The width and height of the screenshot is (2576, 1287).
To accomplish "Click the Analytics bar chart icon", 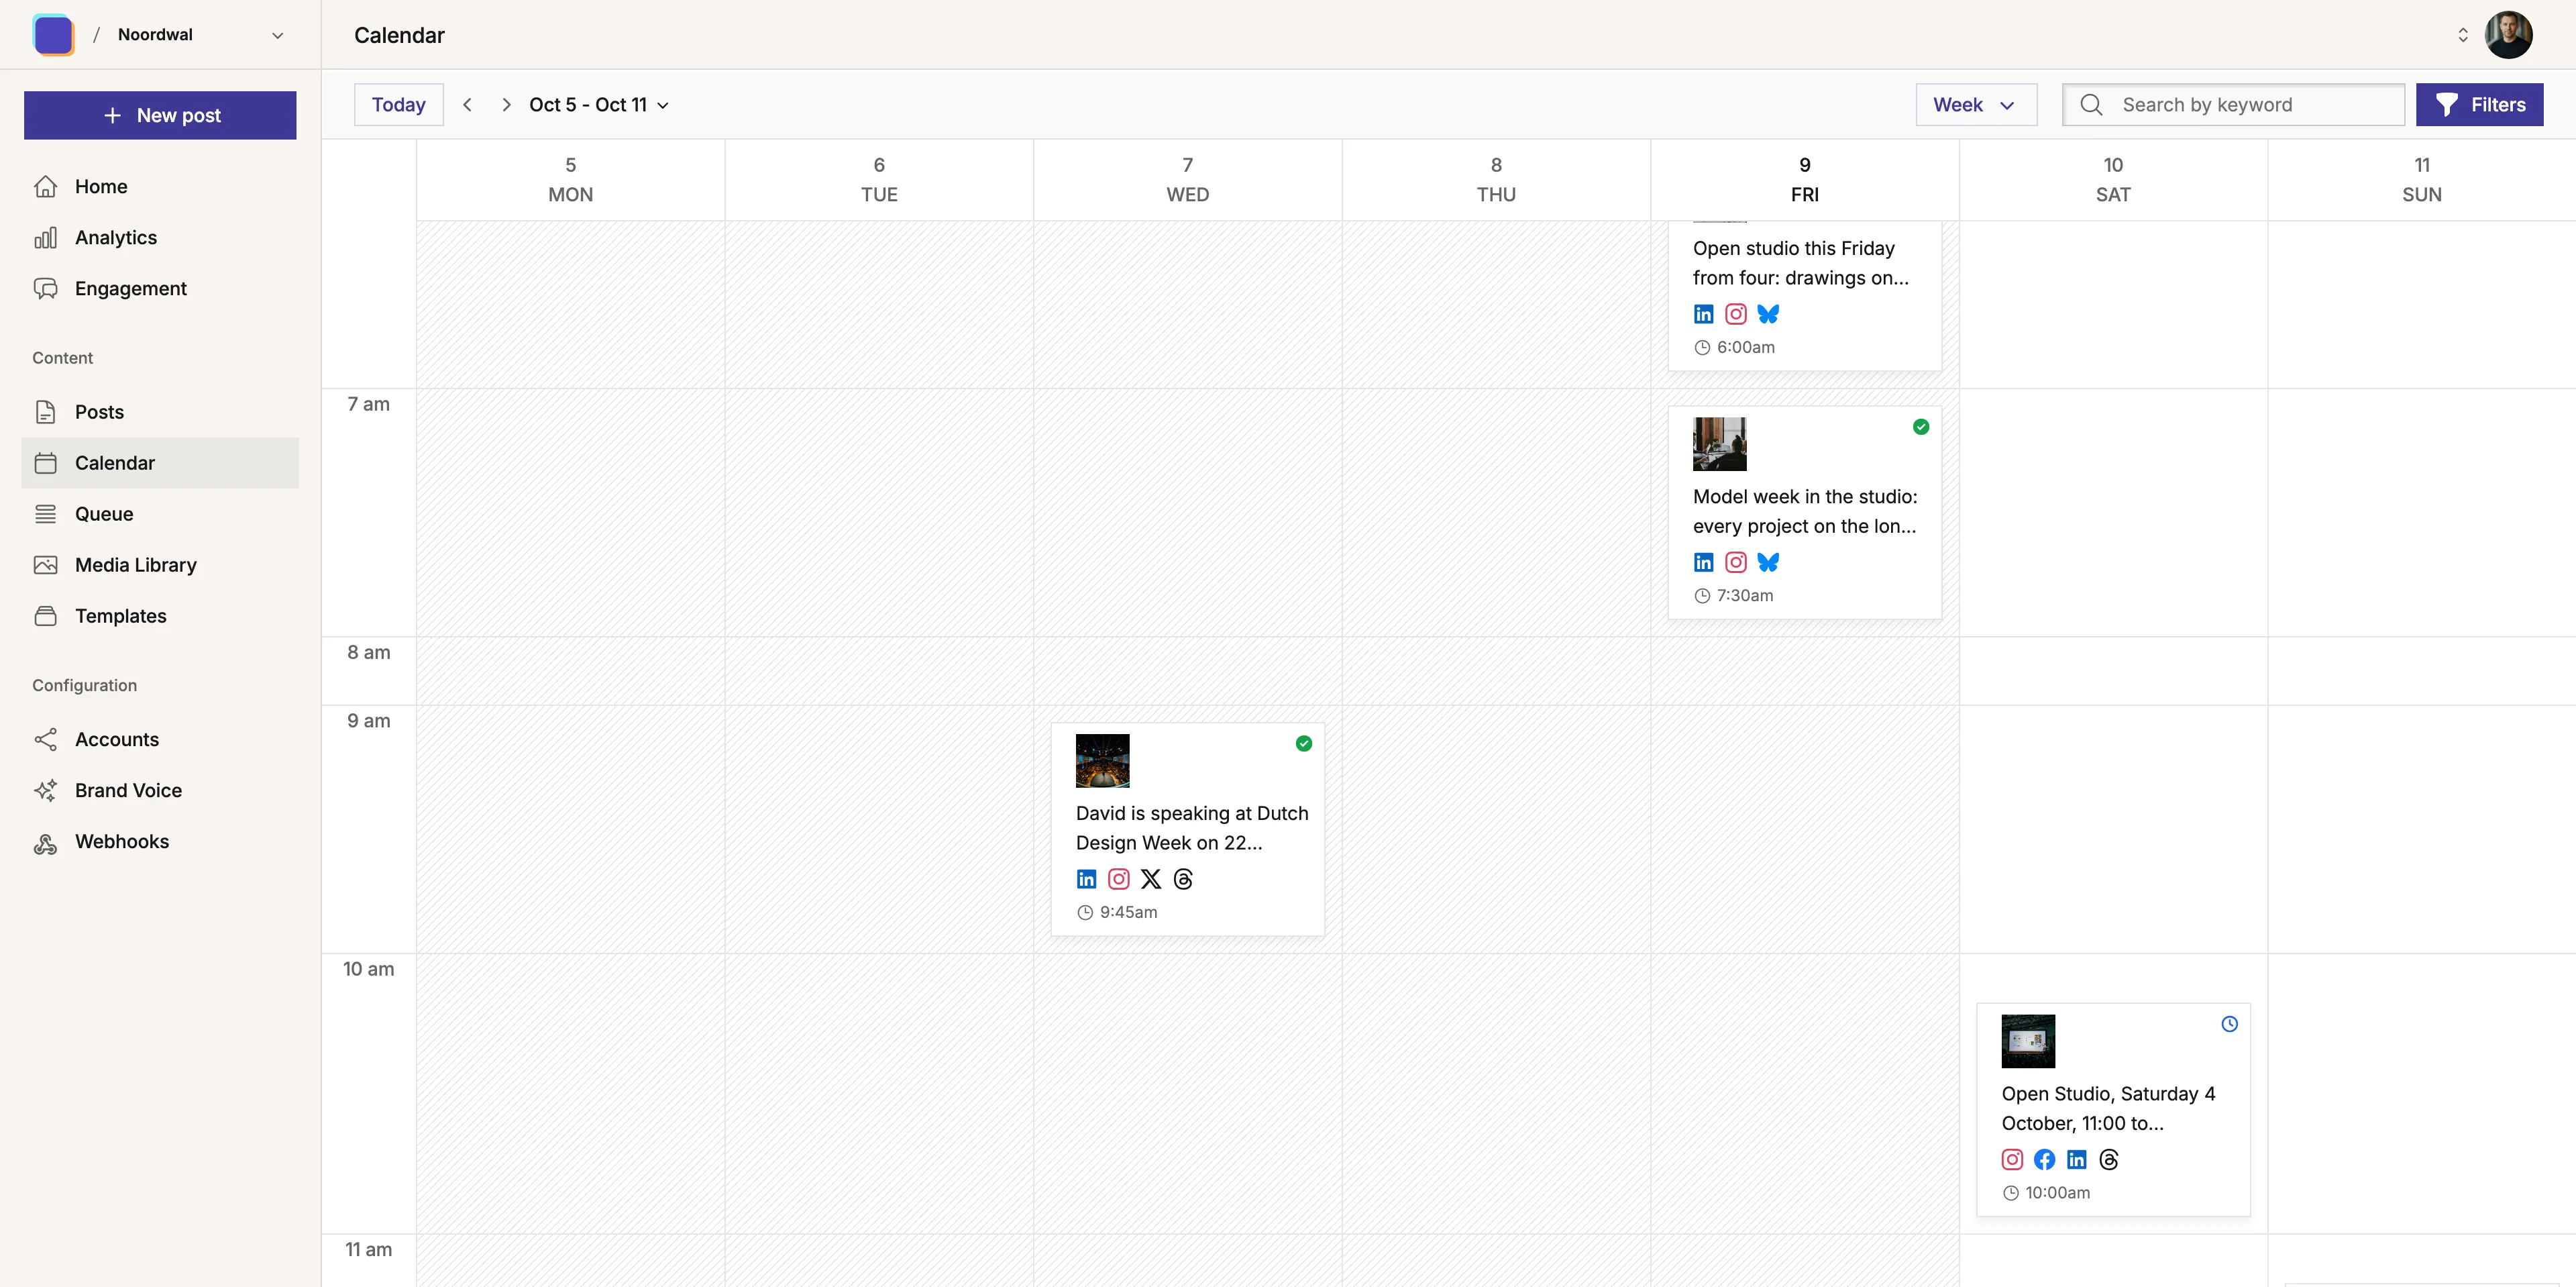I will pos(46,237).
